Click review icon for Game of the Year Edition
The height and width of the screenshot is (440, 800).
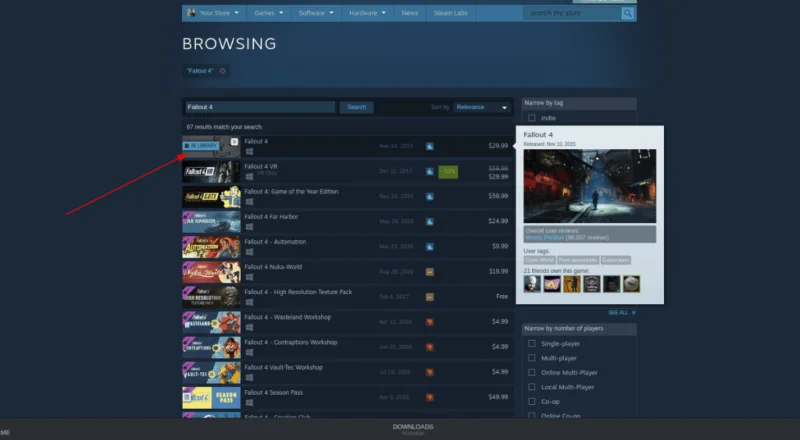430,197
